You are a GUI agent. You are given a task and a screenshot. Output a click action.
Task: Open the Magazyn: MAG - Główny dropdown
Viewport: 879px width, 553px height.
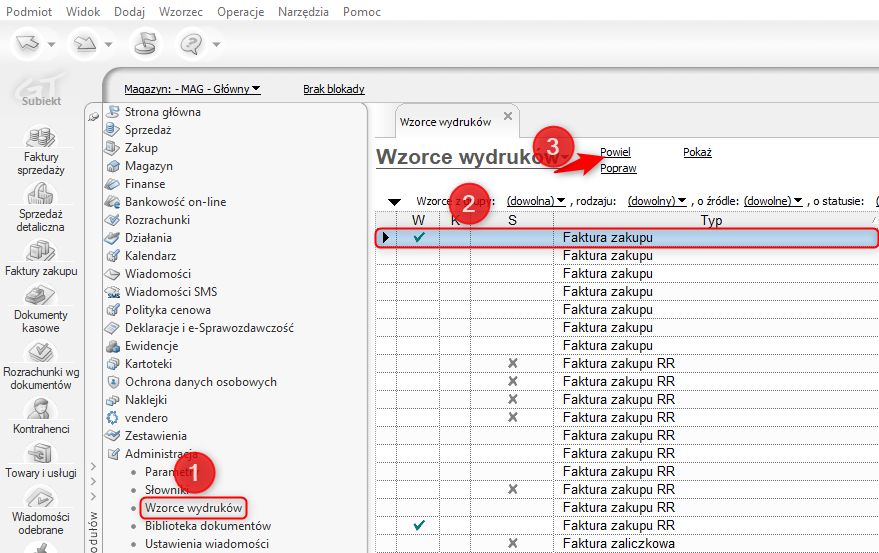(192, 89)
